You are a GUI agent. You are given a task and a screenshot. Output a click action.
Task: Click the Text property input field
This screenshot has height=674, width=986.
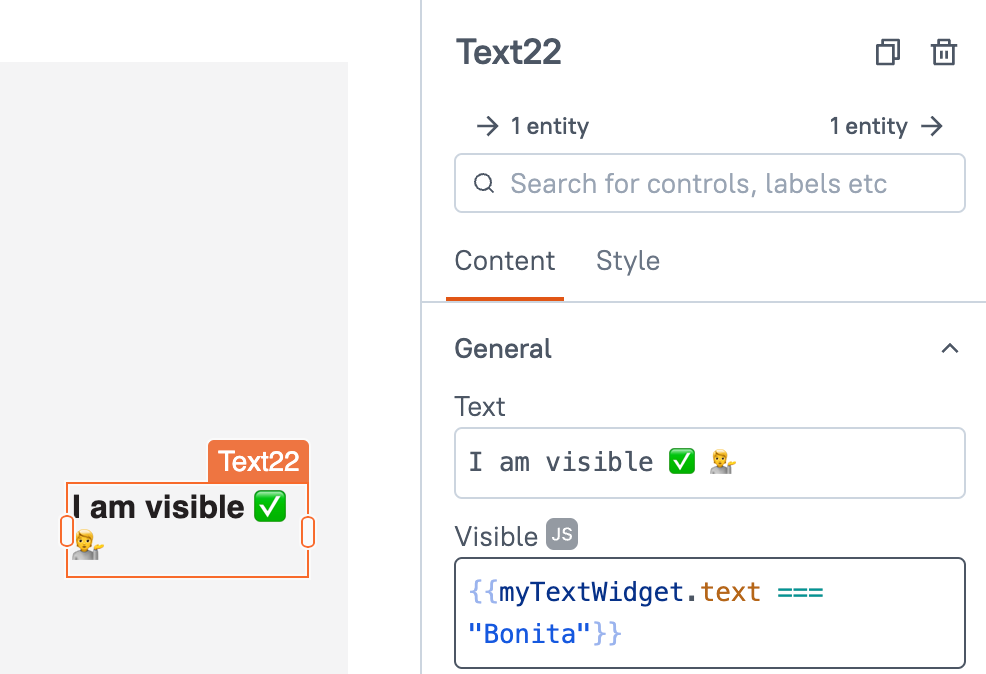[709, 463]
